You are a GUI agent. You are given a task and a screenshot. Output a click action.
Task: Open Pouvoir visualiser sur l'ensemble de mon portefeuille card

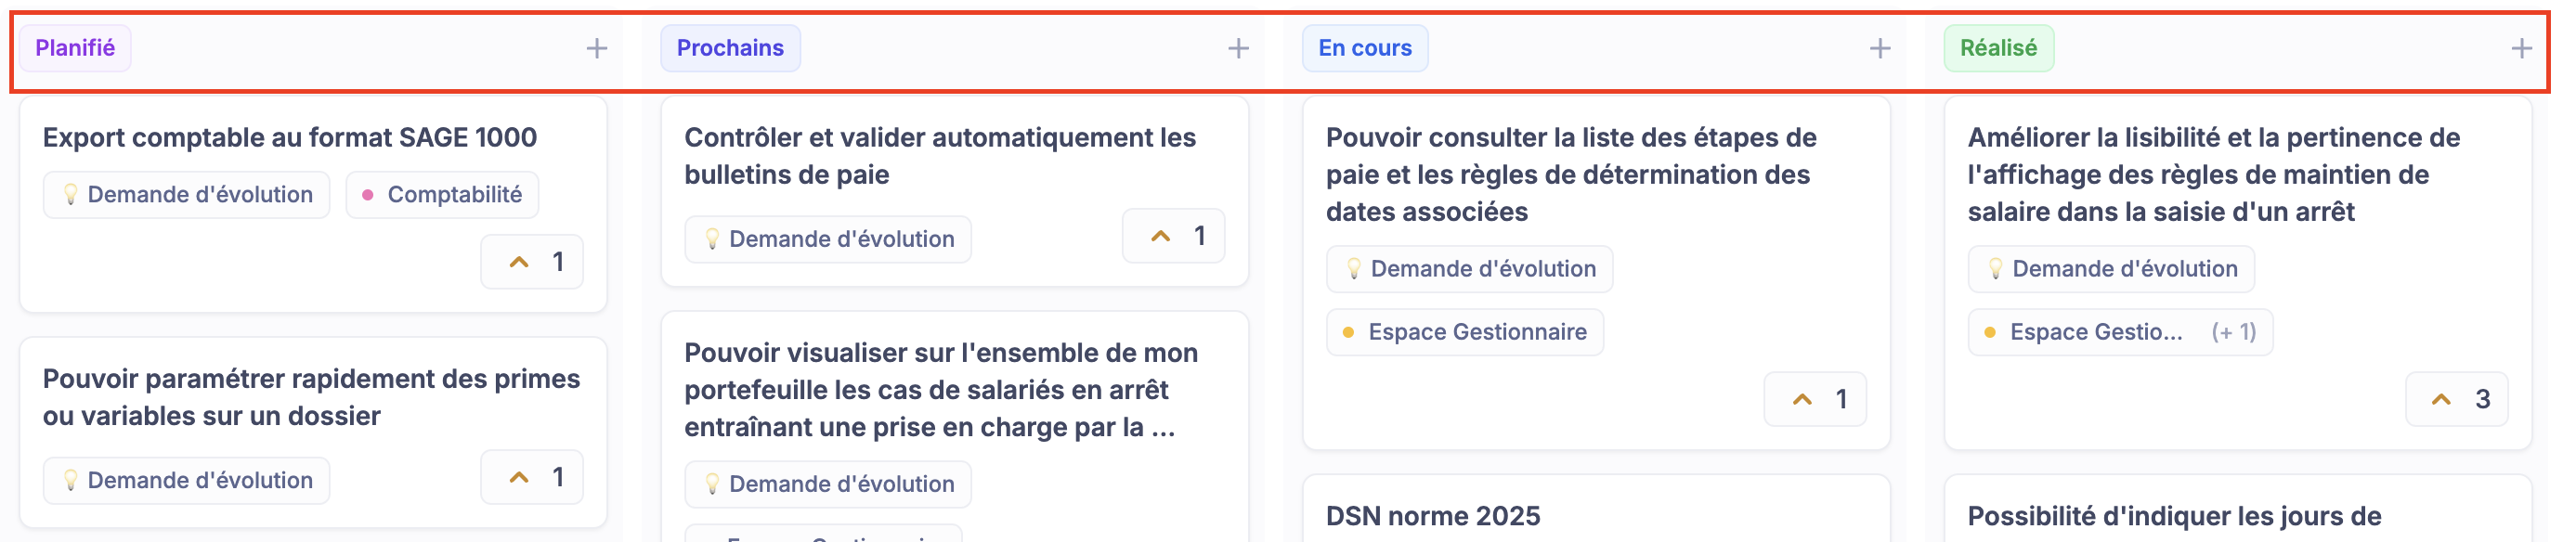pos(940,389)
